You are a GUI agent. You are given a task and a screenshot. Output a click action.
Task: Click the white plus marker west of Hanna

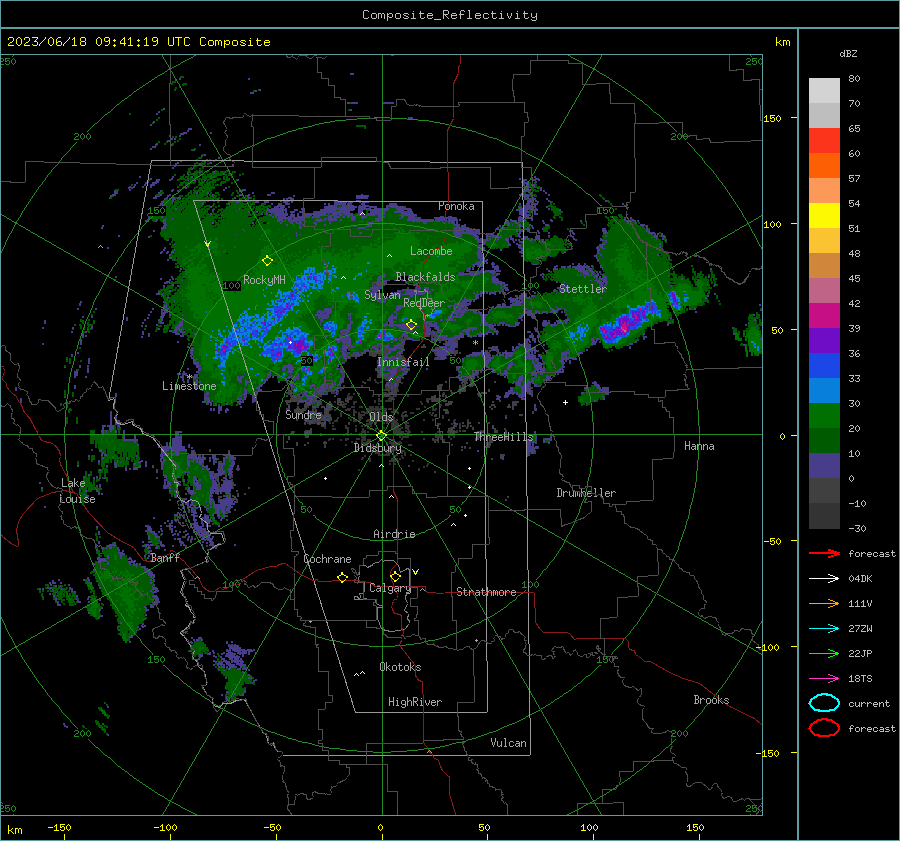(x=565, y=402)
